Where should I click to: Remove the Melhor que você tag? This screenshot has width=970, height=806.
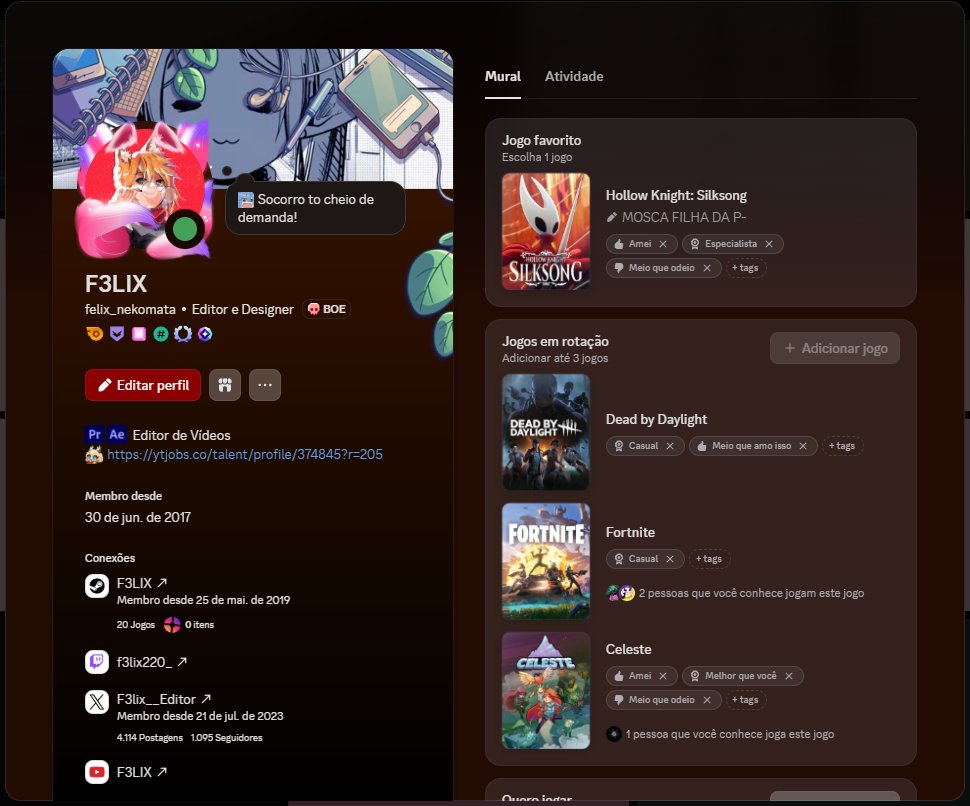[x=789, y=676]
